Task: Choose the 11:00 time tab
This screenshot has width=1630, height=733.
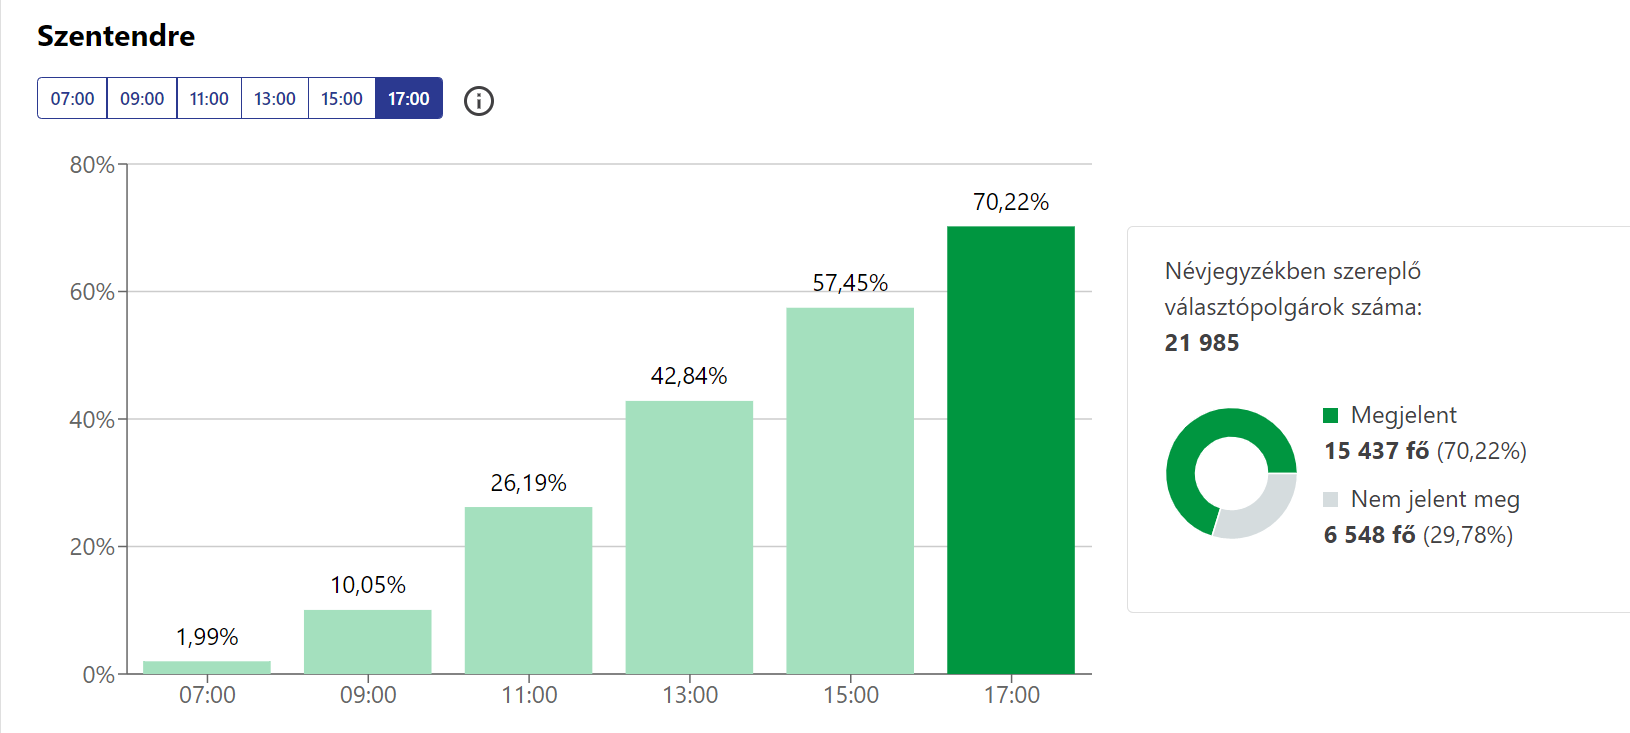Action: tap(209, 99)
